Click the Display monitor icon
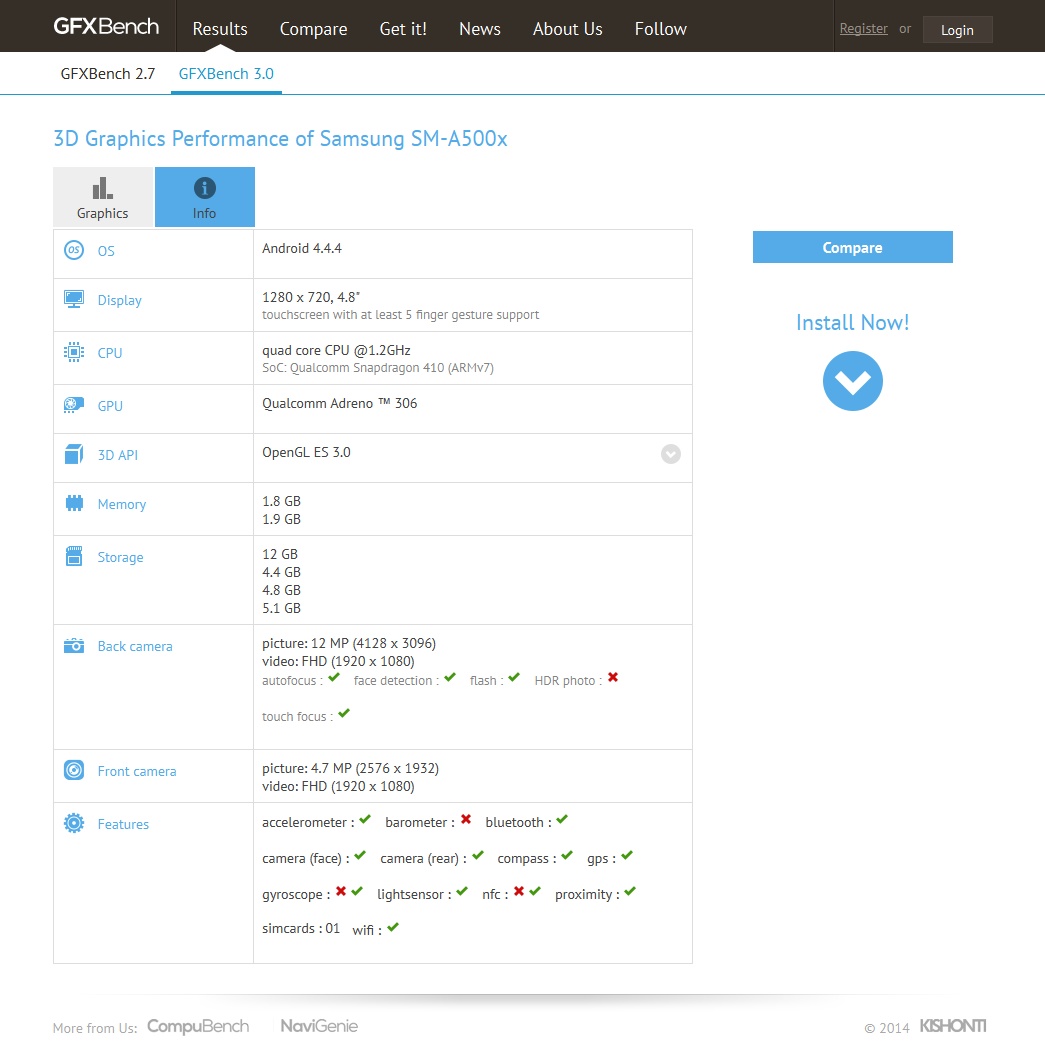Viewport: 1045px width, 1048px height. (x=73, y=299)
